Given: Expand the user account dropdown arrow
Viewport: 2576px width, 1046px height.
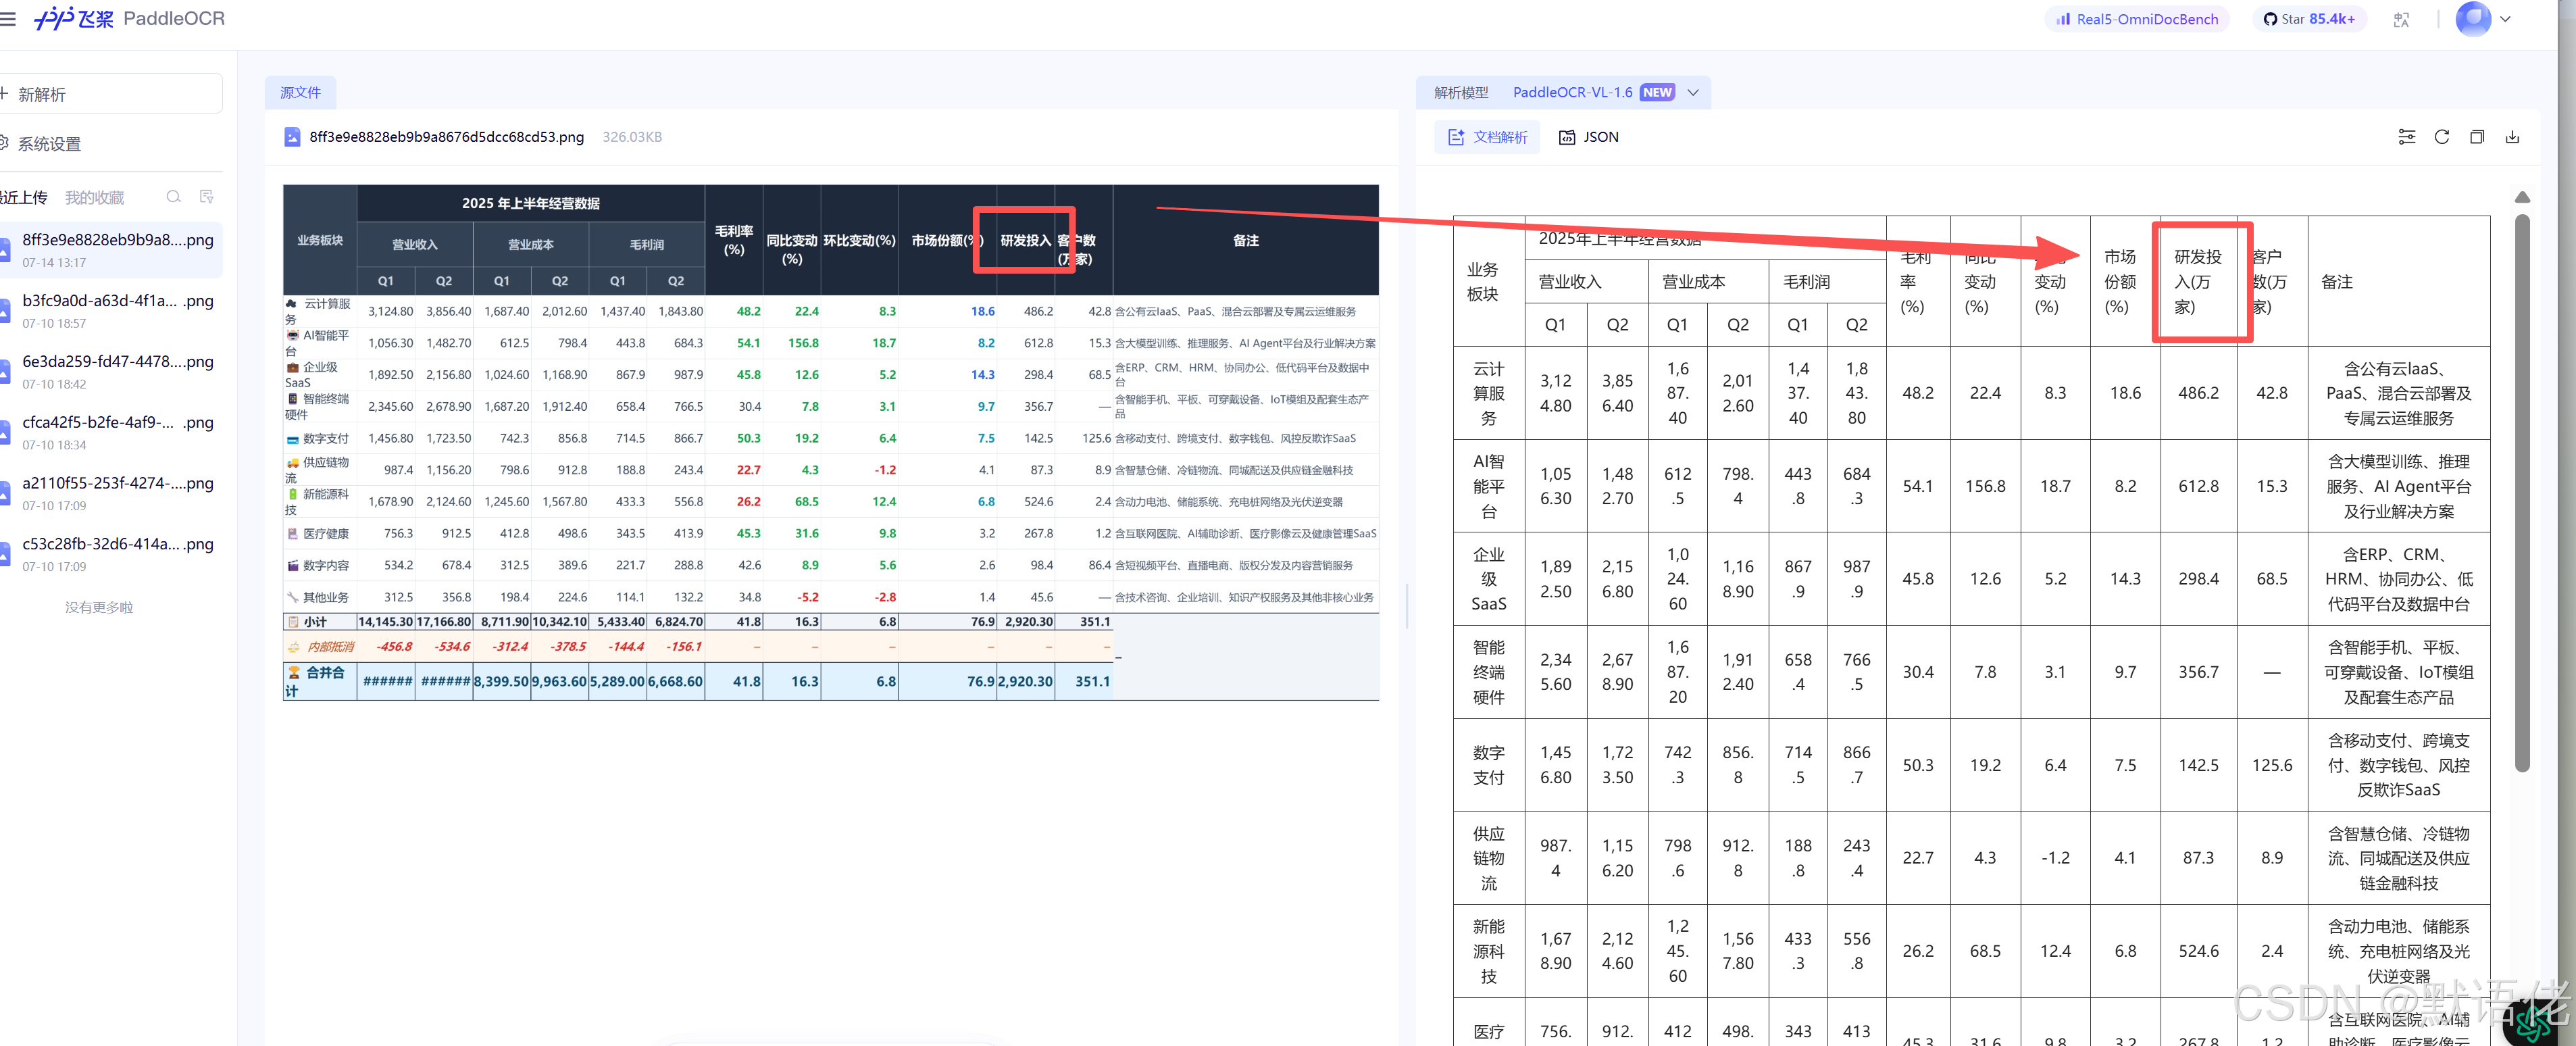Looking at the screenshot, I should [2505, 19].
